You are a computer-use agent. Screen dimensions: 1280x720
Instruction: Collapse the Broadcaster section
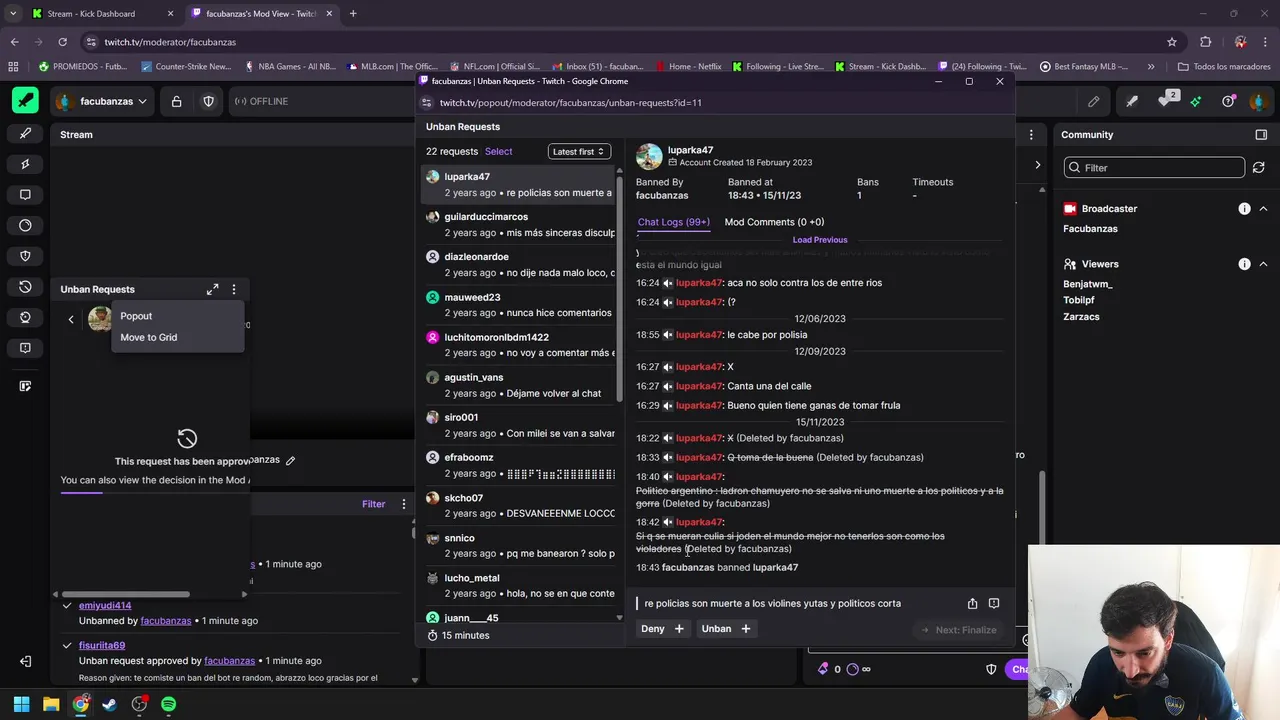pyautogui.click(x=1263, y=209)
